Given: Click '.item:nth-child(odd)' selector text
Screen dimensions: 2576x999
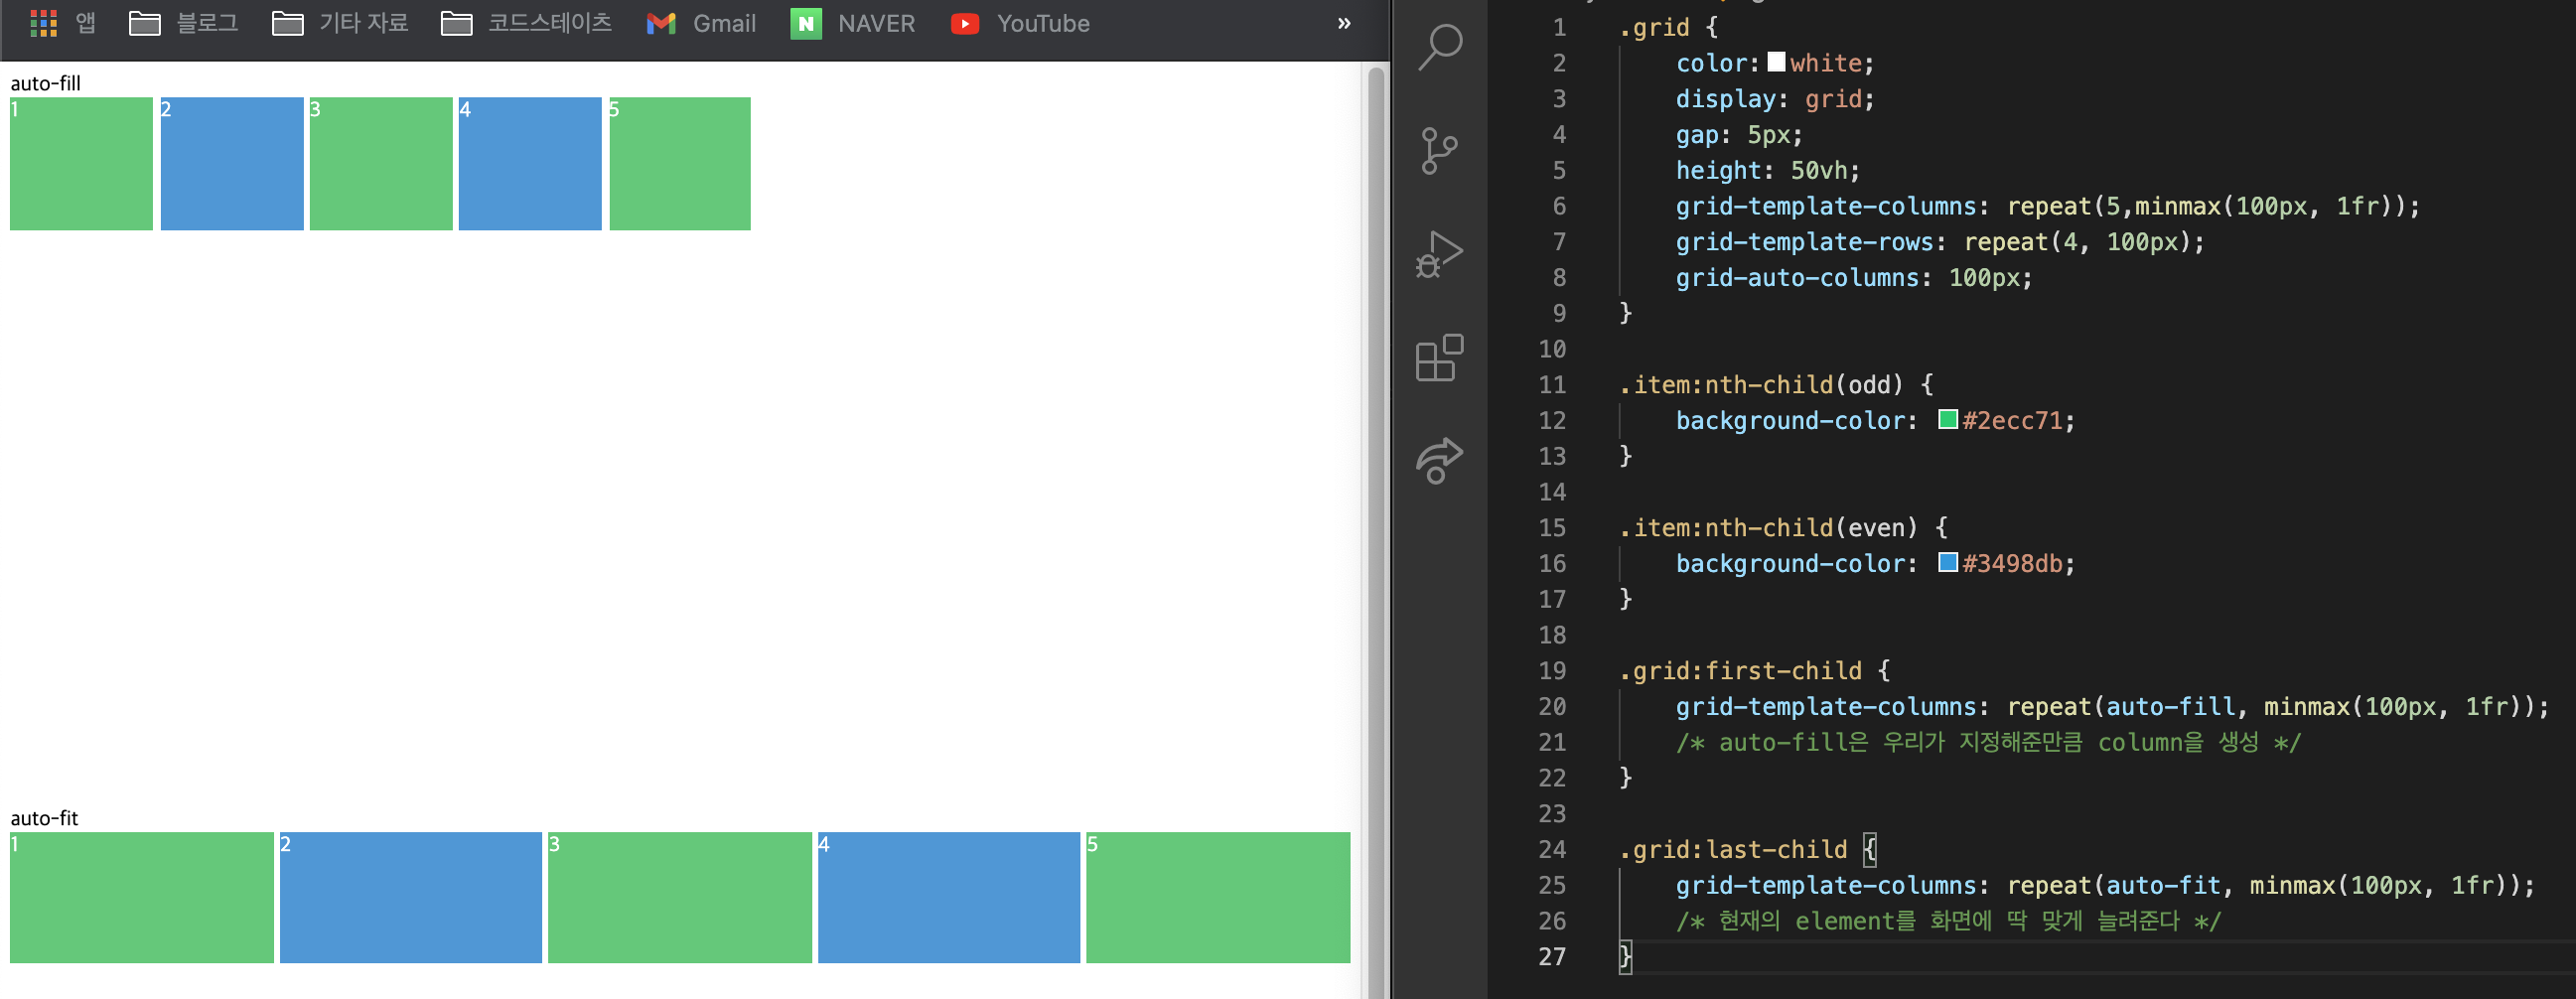Looking at the screenshot, I should 1761,384.
